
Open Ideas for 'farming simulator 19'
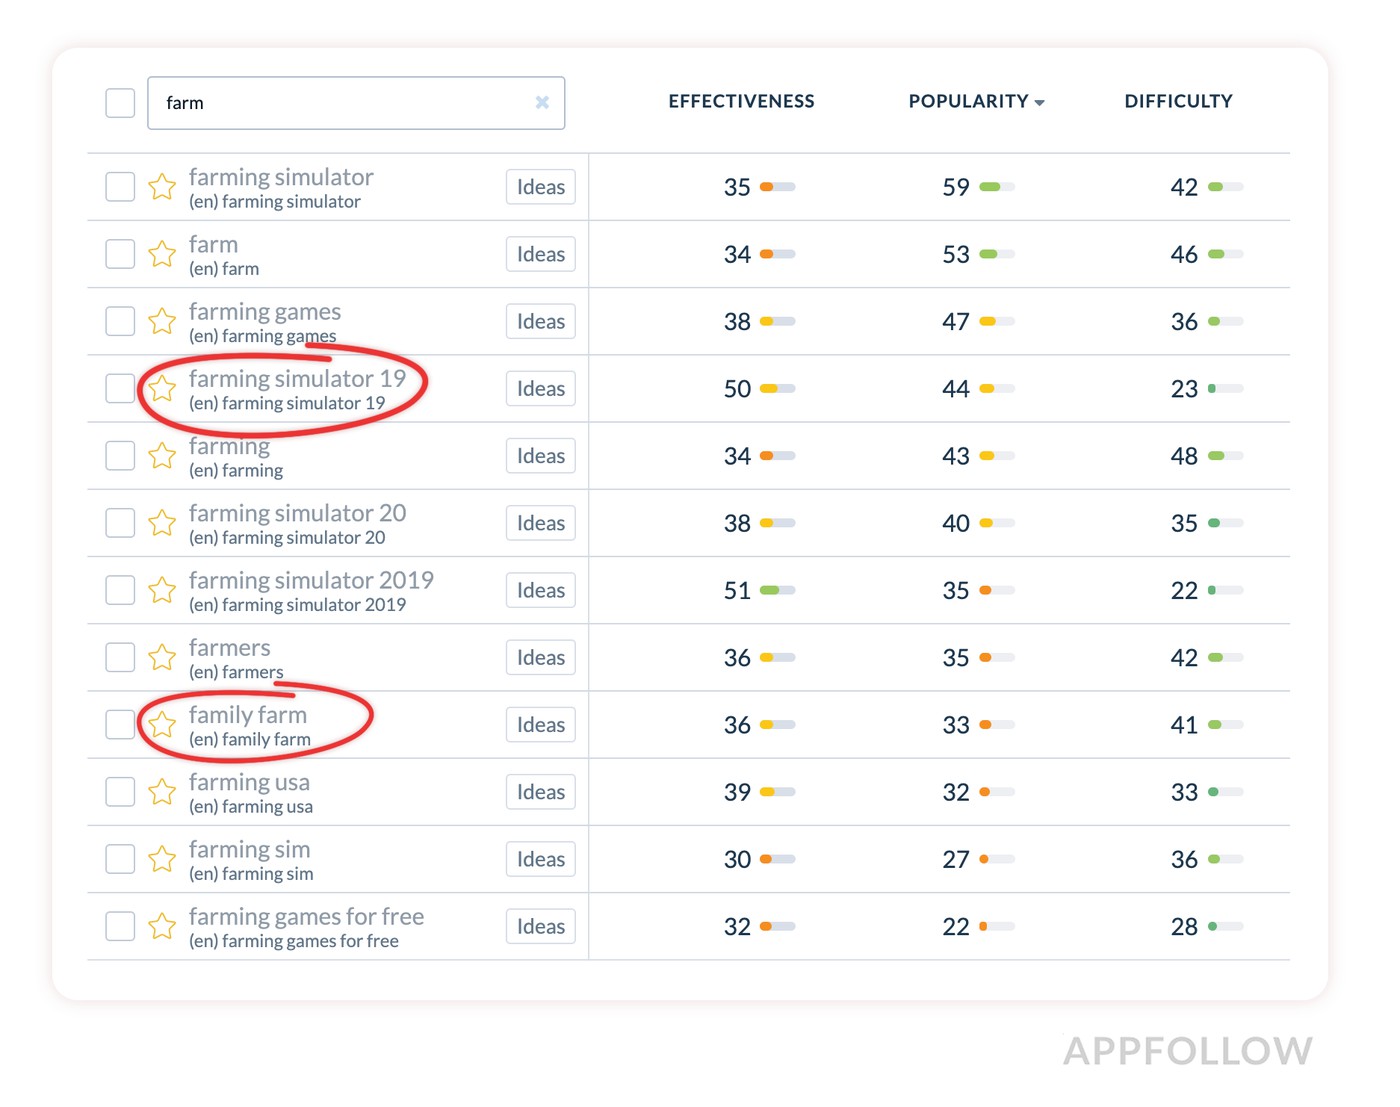[540, 389]
